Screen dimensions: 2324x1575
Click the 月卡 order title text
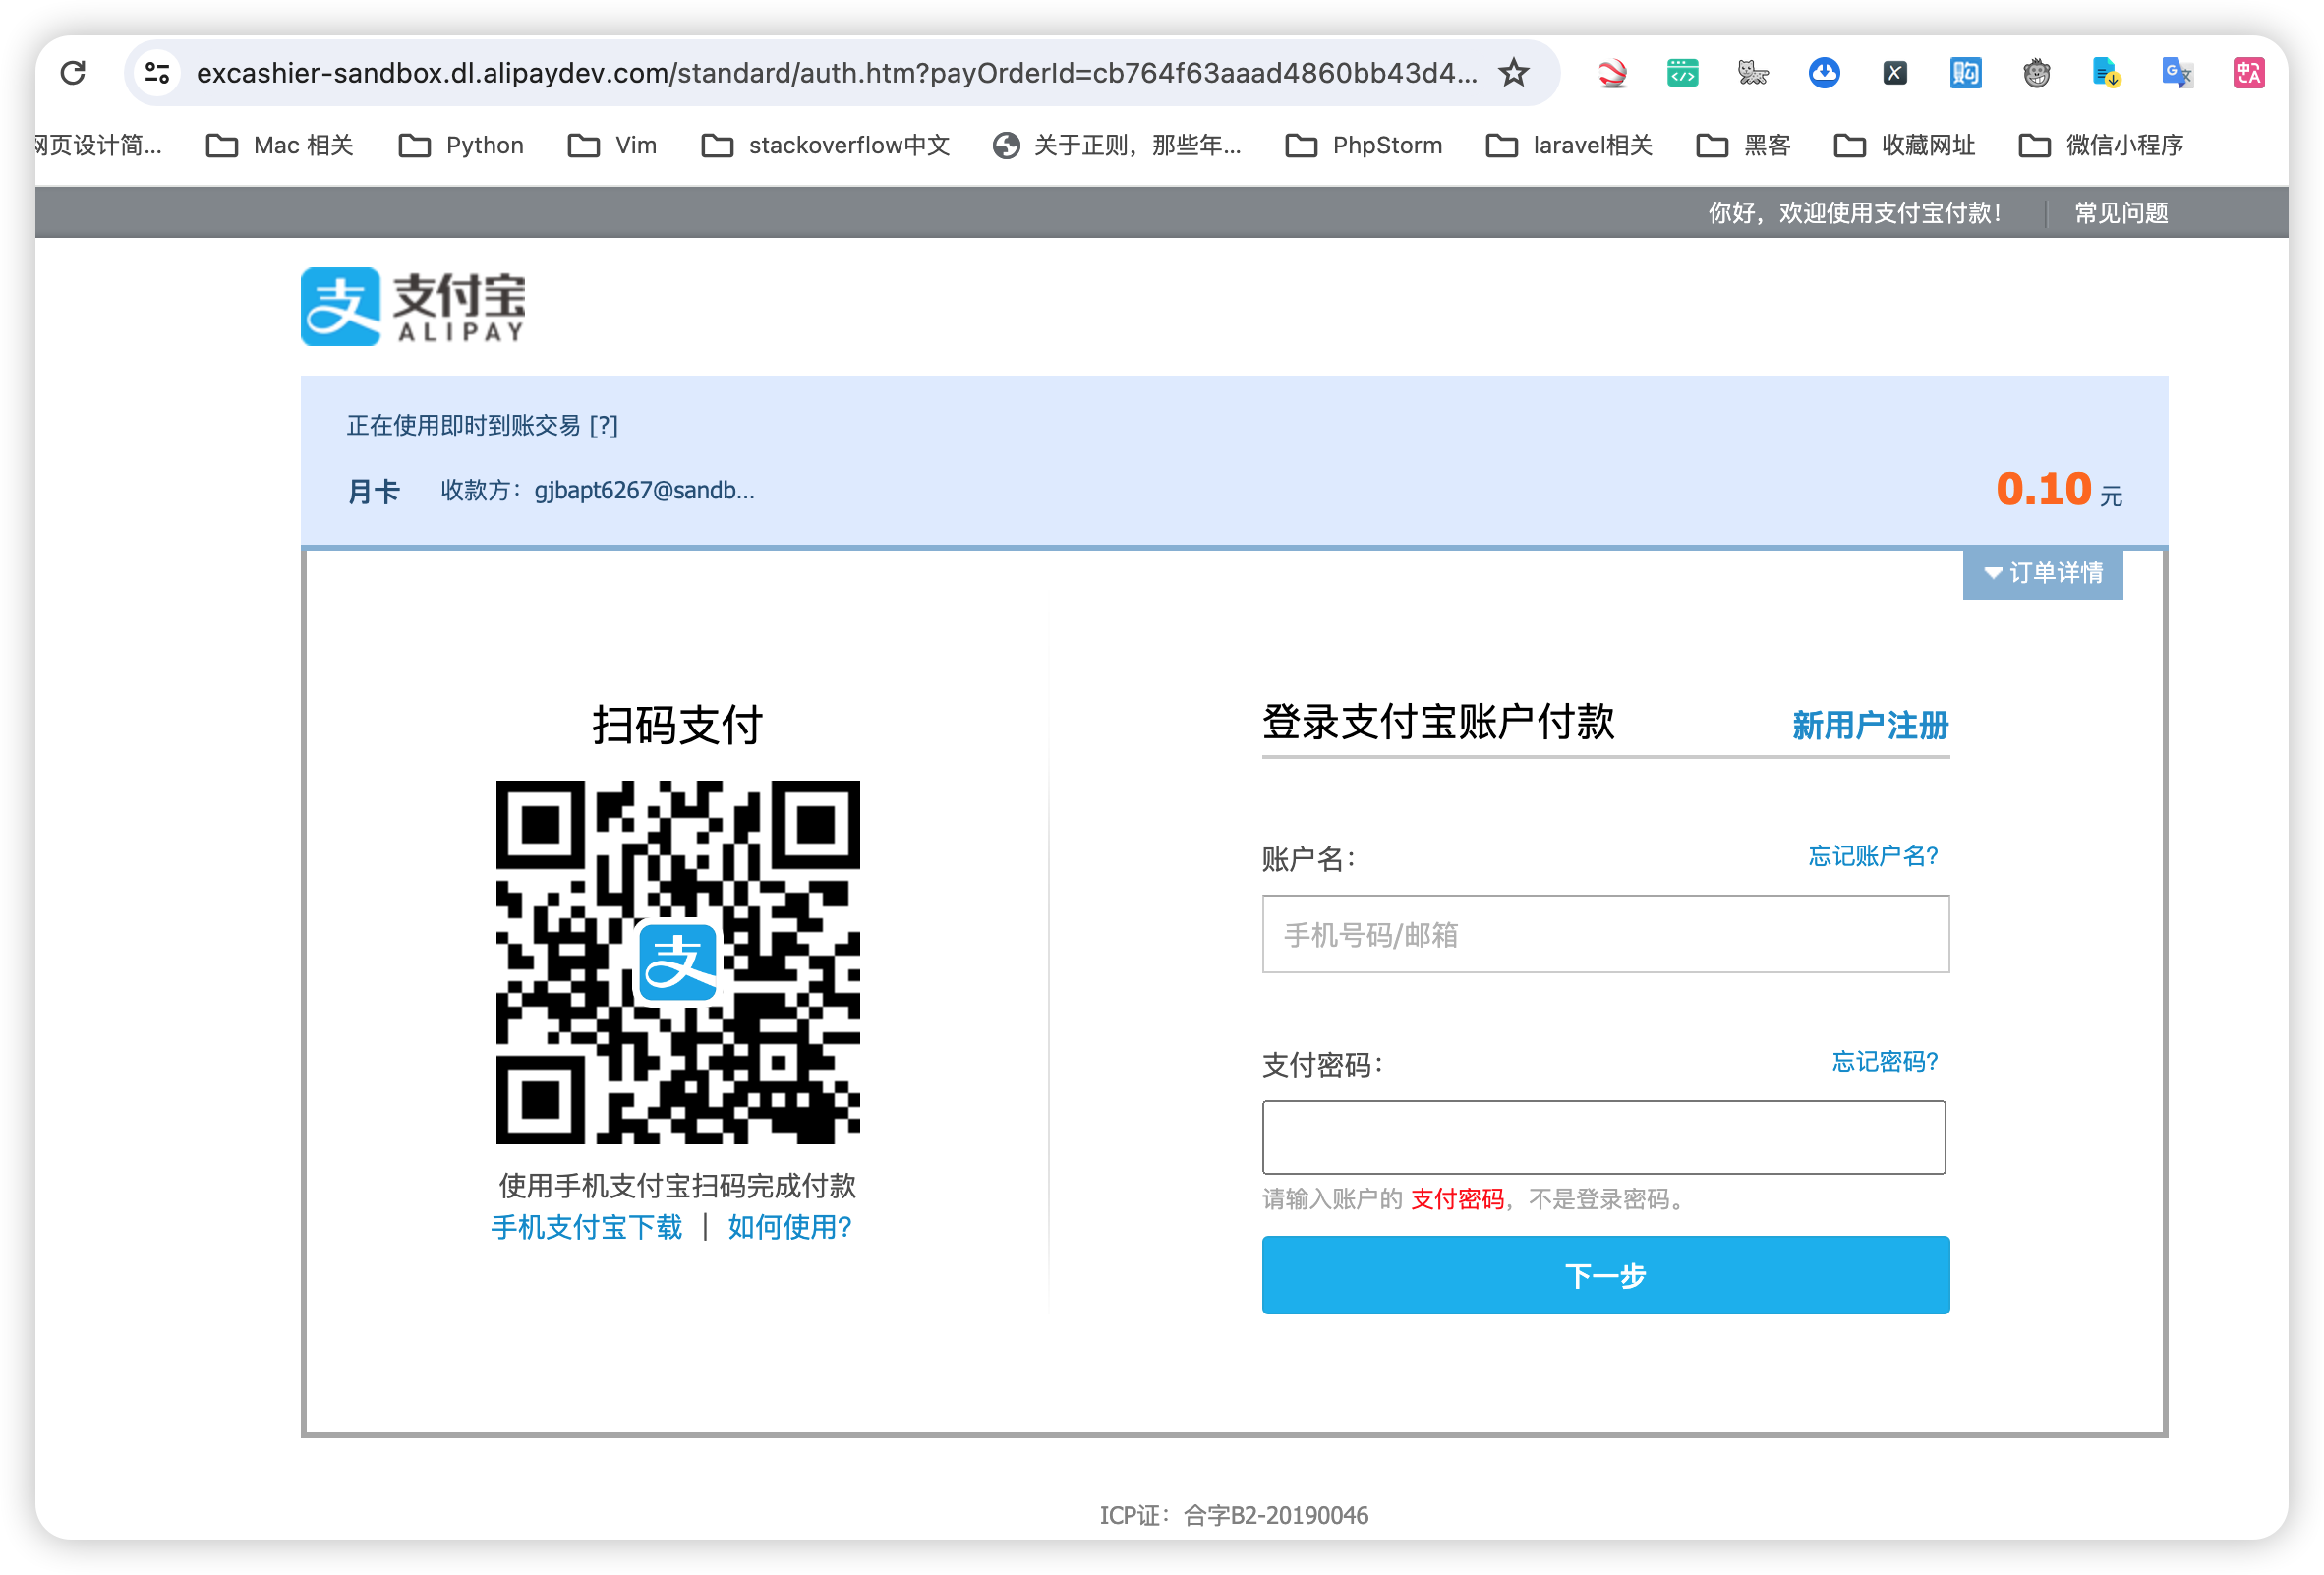tap(373, 491)
